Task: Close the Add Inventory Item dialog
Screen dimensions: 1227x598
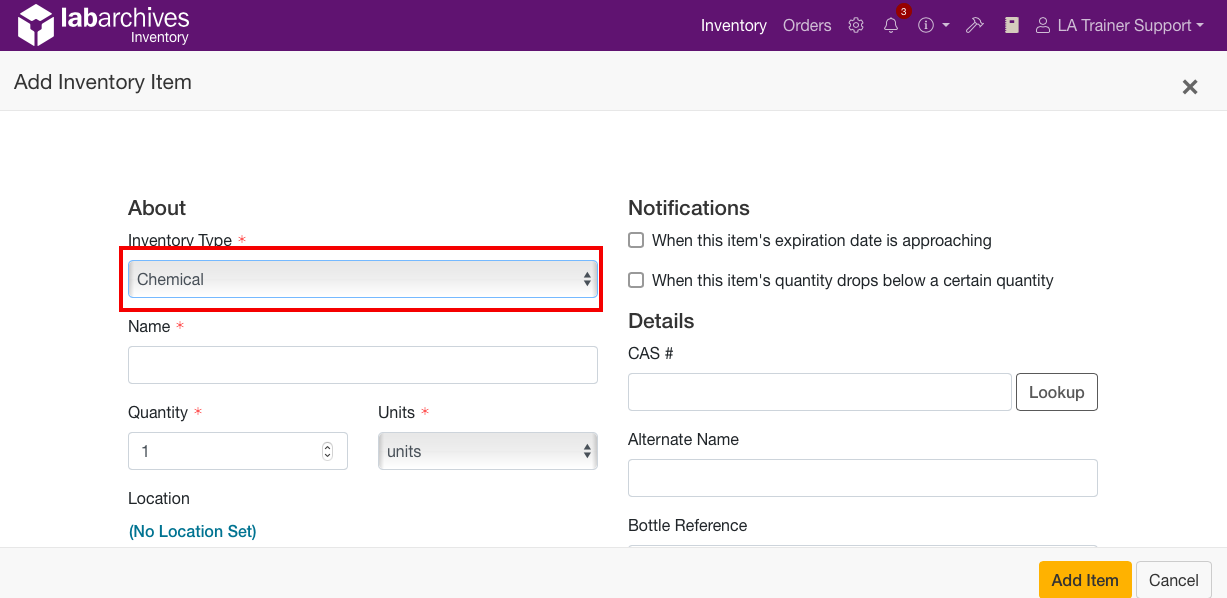Action: pyautogui.click(x=1189, y=87)
